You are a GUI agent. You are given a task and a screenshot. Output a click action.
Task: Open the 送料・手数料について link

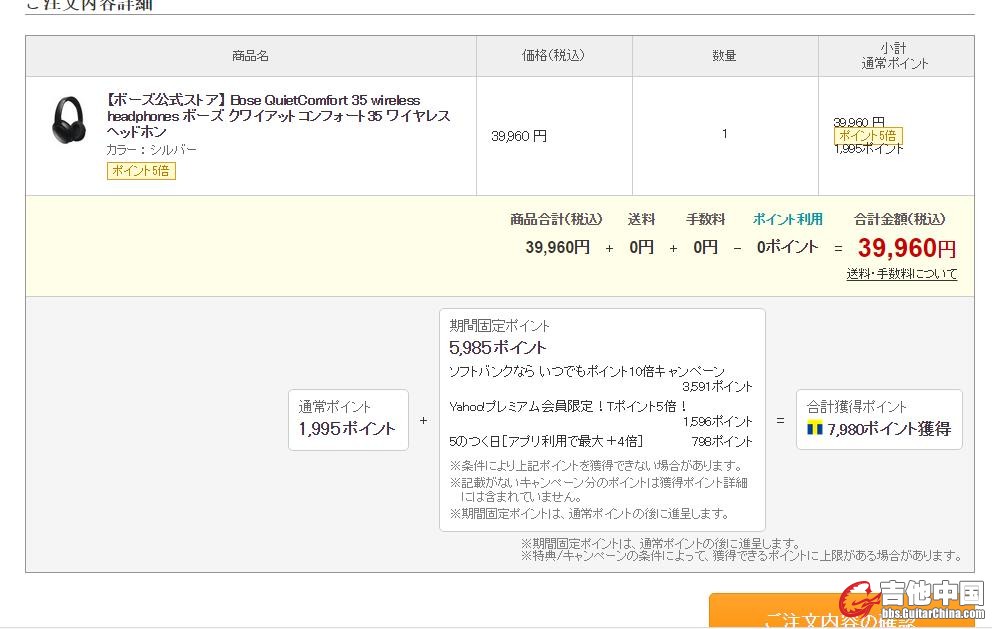pos(902,273)
